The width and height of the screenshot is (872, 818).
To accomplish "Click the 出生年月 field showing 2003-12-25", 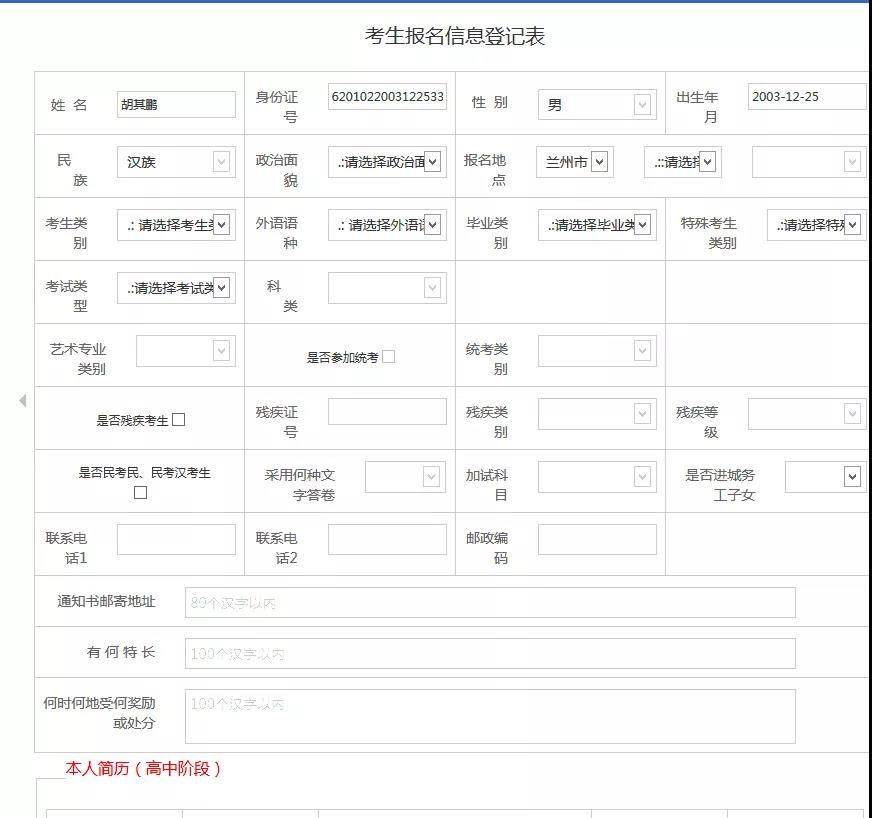I will 807,96.
